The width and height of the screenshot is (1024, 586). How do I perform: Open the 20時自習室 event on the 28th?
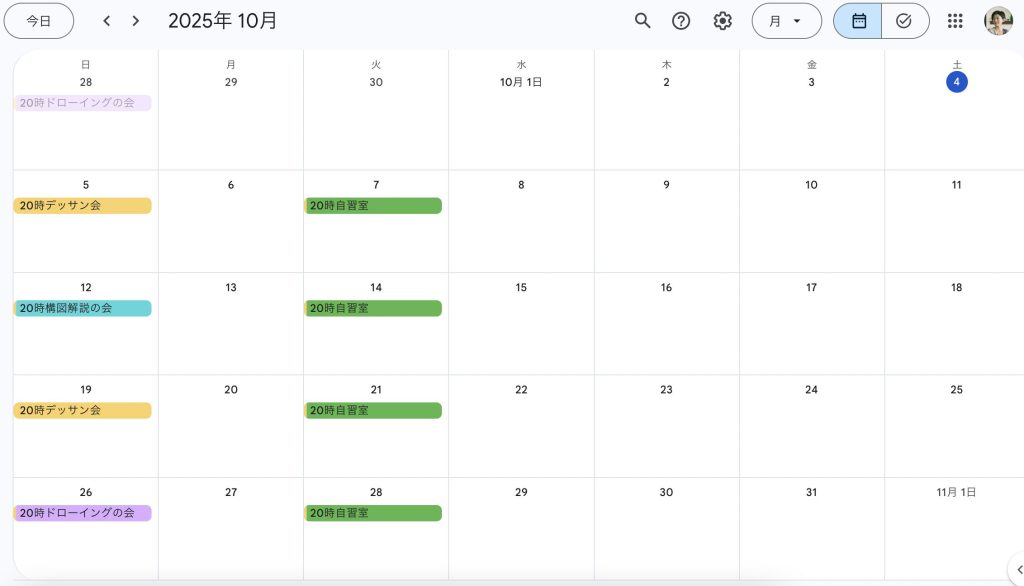pyautogui.click(x=373, y=513)
